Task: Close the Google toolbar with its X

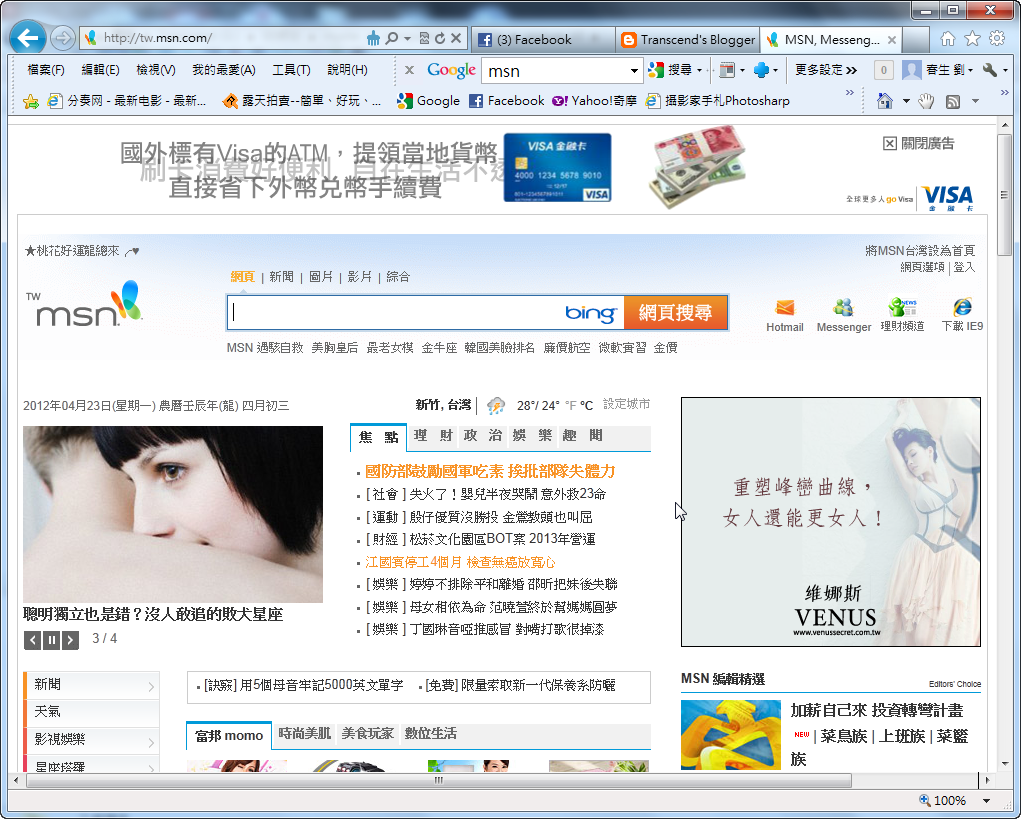Action: point(409,70)
